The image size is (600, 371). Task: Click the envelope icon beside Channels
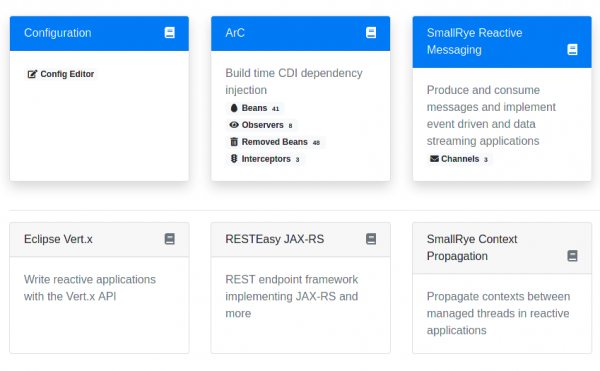click(x=434, y=159)
